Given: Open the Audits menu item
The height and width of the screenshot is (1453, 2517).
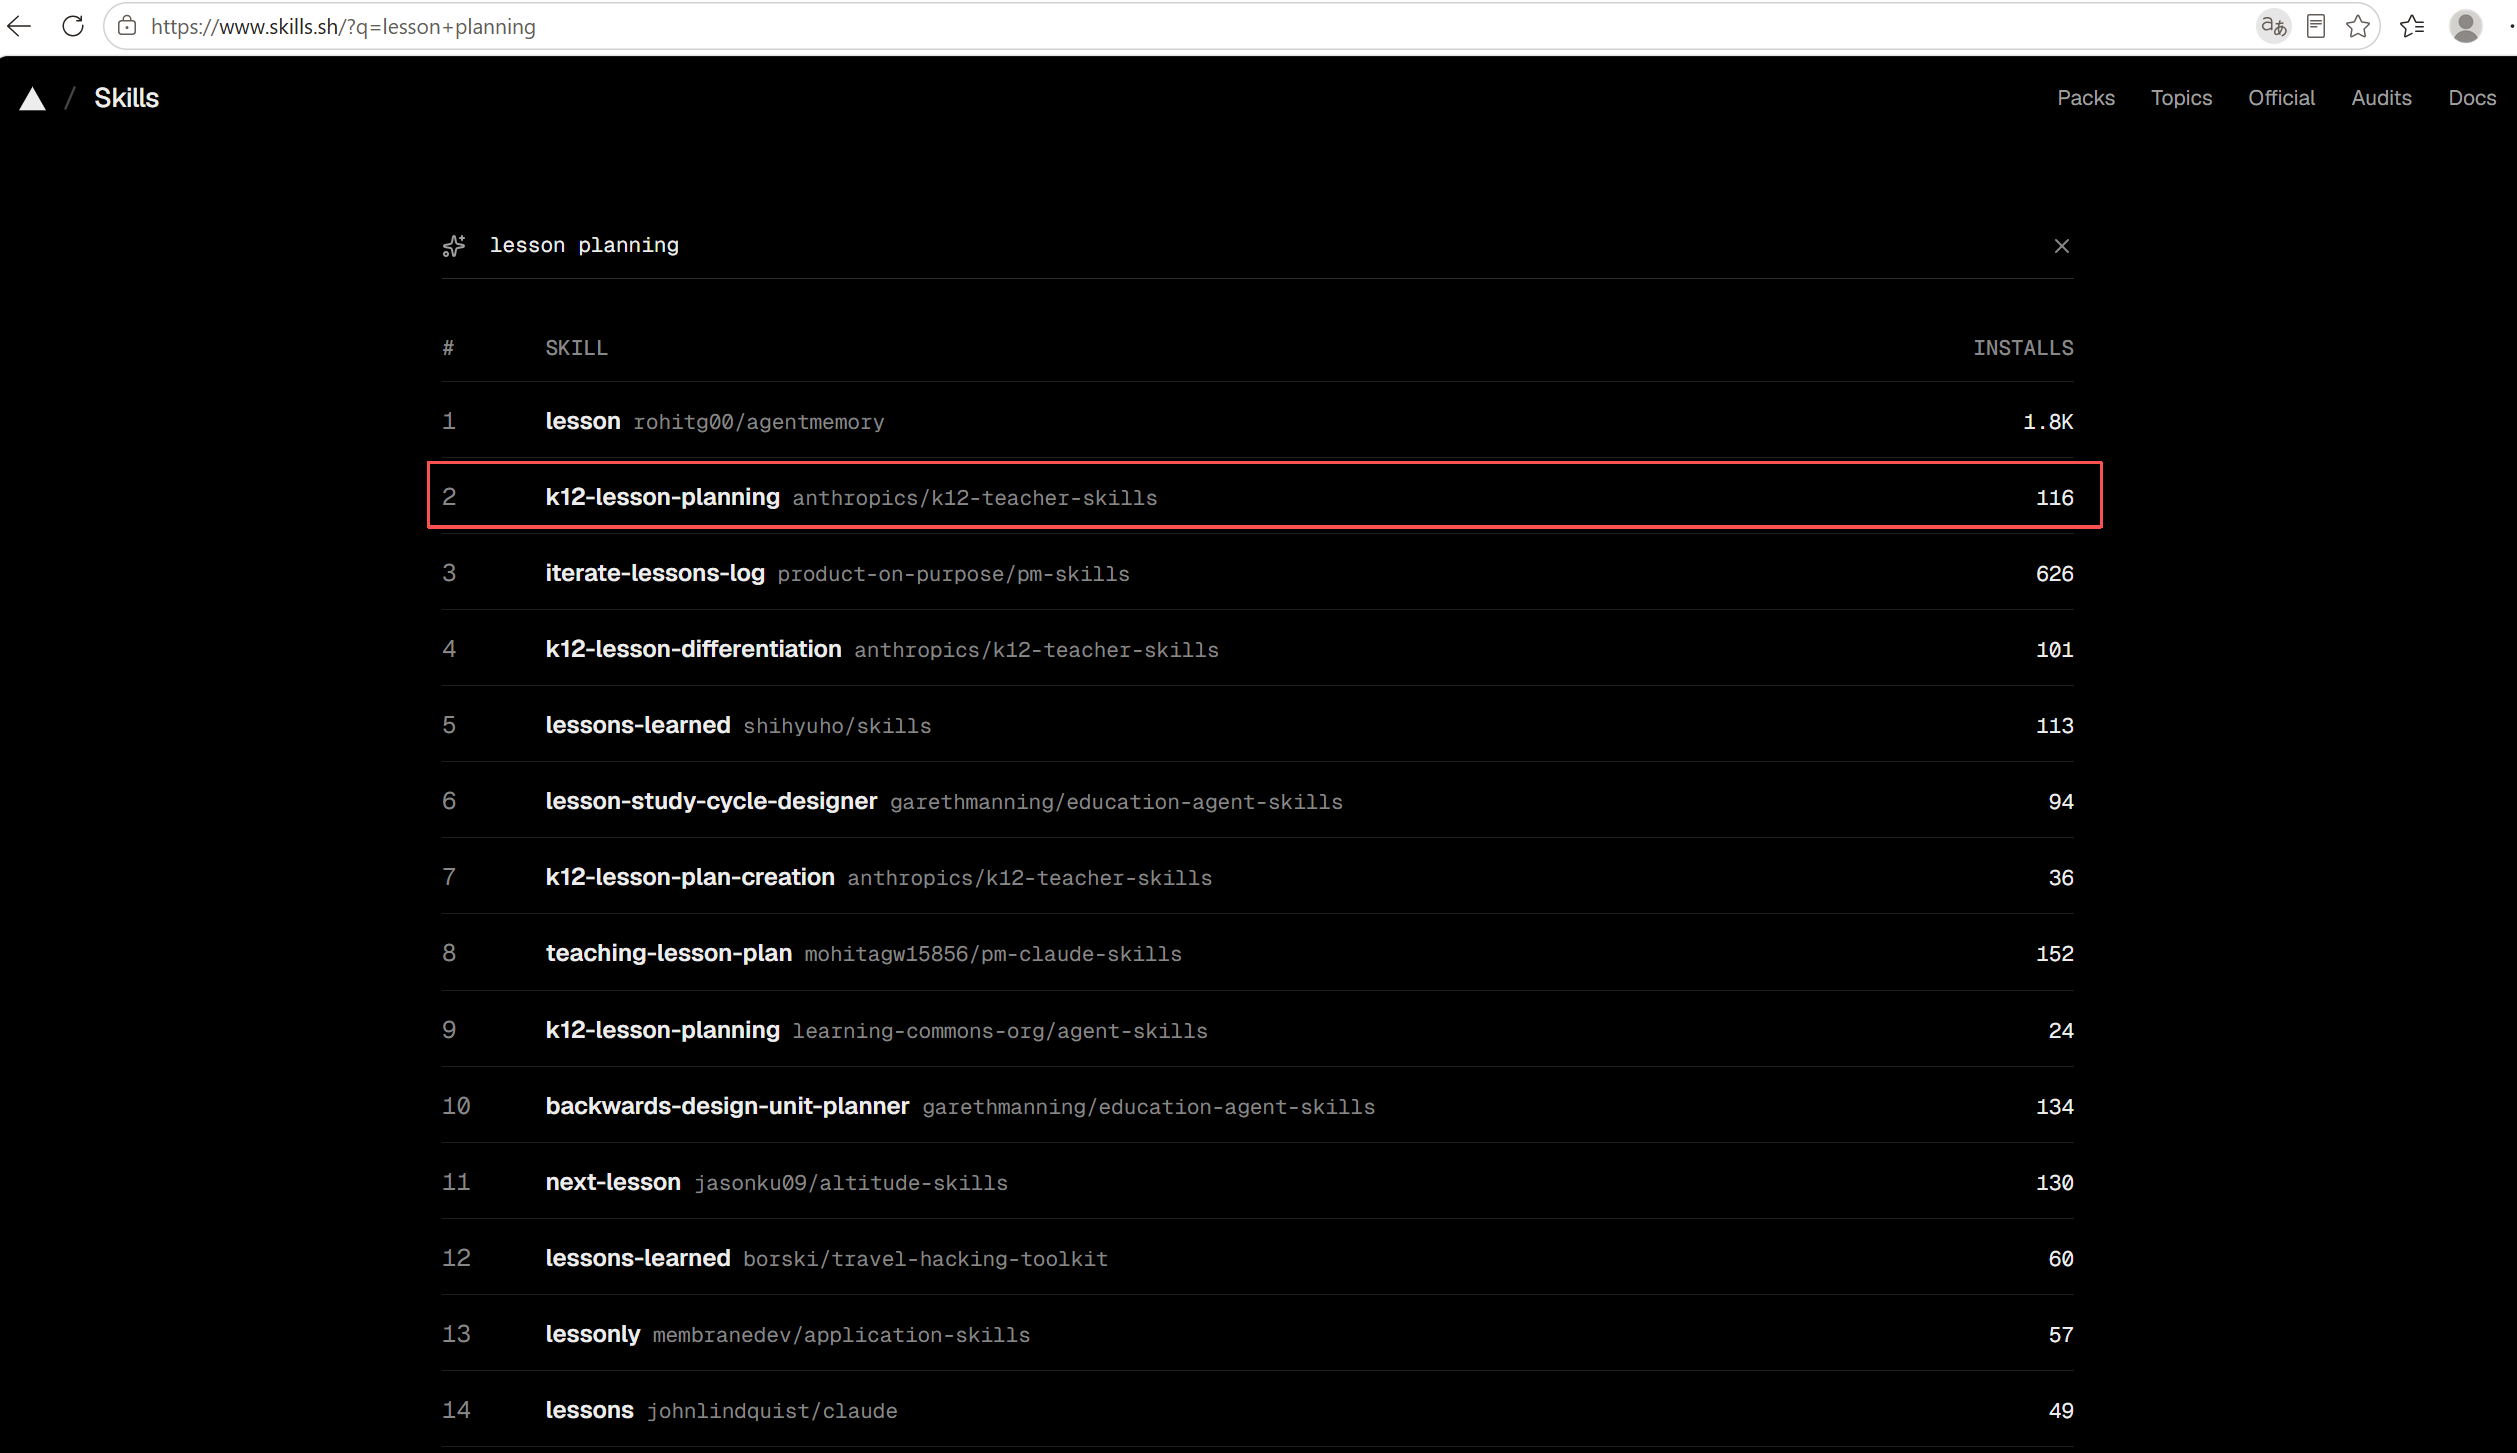Looking at the screenshot, I should [x=2381, y=98].
